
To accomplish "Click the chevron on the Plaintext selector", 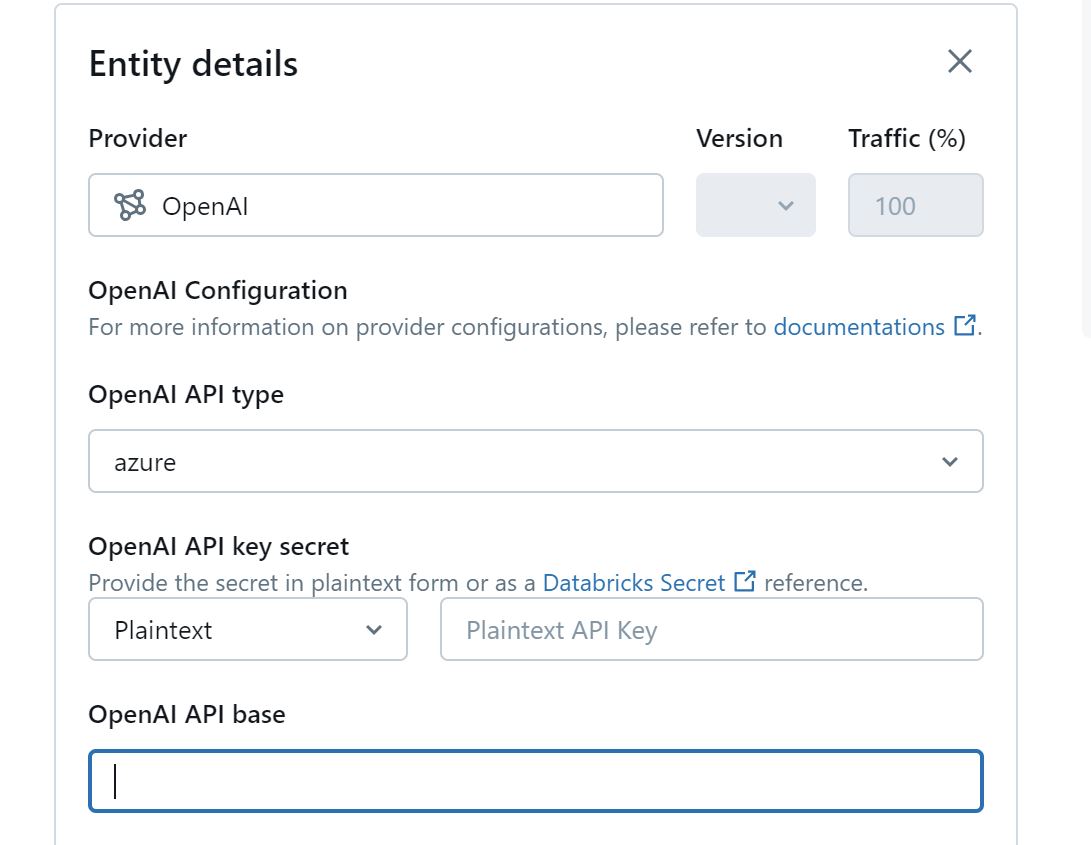I will [x=373, y=630].
